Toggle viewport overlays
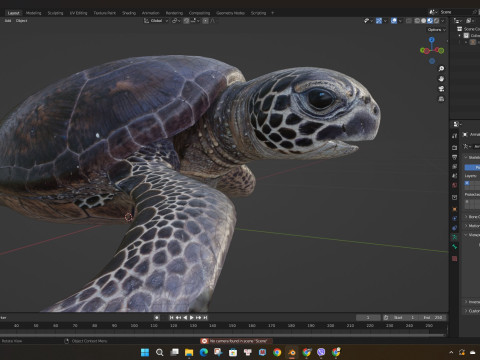This screenshot has width=480, height=360. (x=394, y=21)
